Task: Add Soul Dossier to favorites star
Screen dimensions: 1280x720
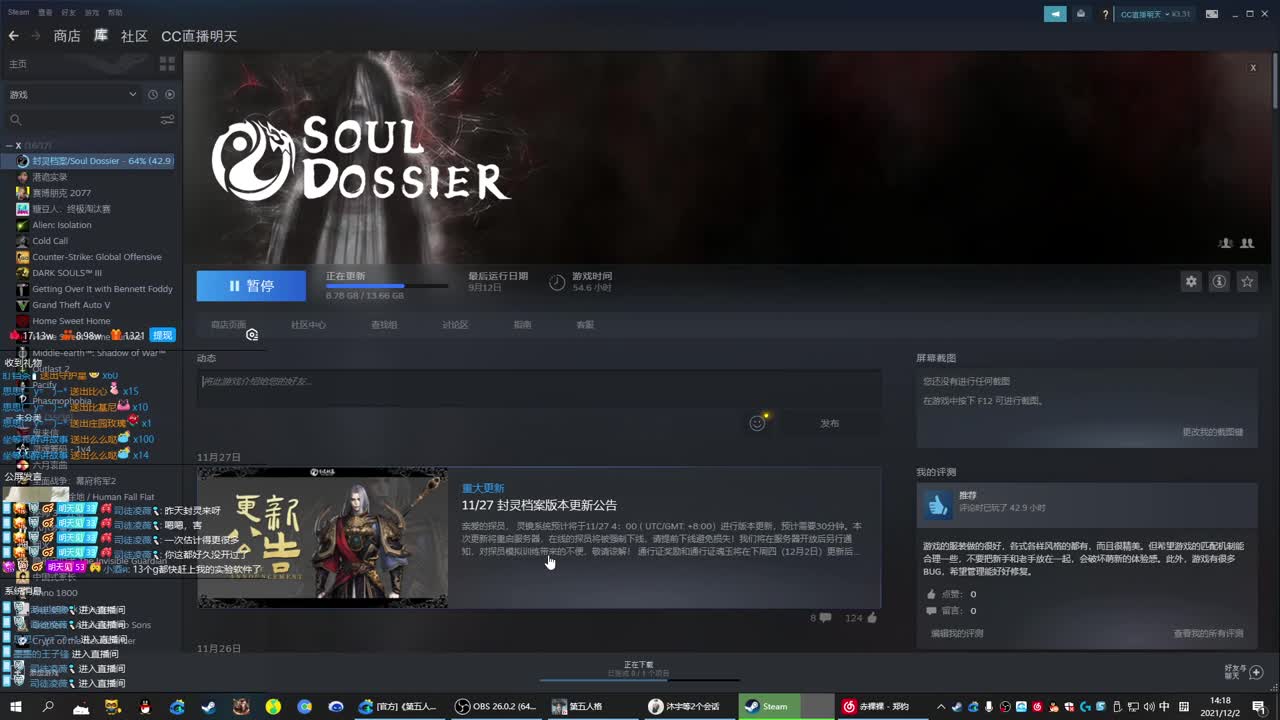Action: [1247, 282]
